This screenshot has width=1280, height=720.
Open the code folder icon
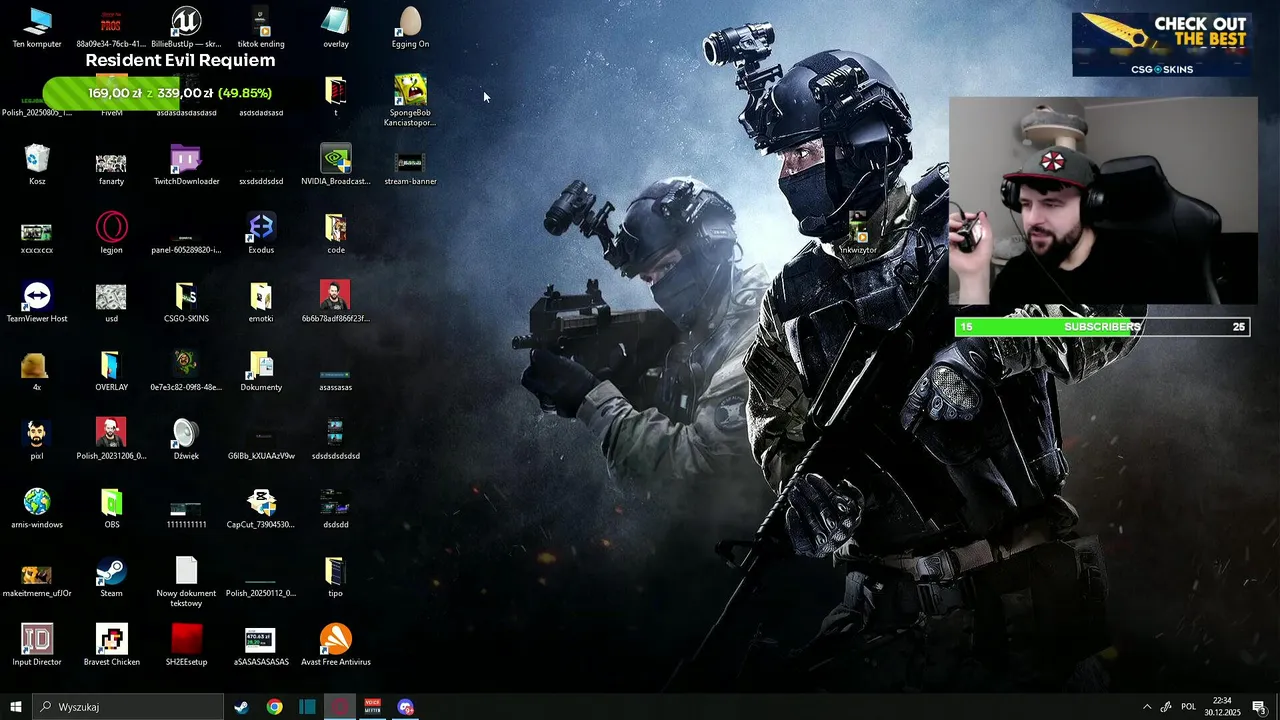[x=336, y=232]
